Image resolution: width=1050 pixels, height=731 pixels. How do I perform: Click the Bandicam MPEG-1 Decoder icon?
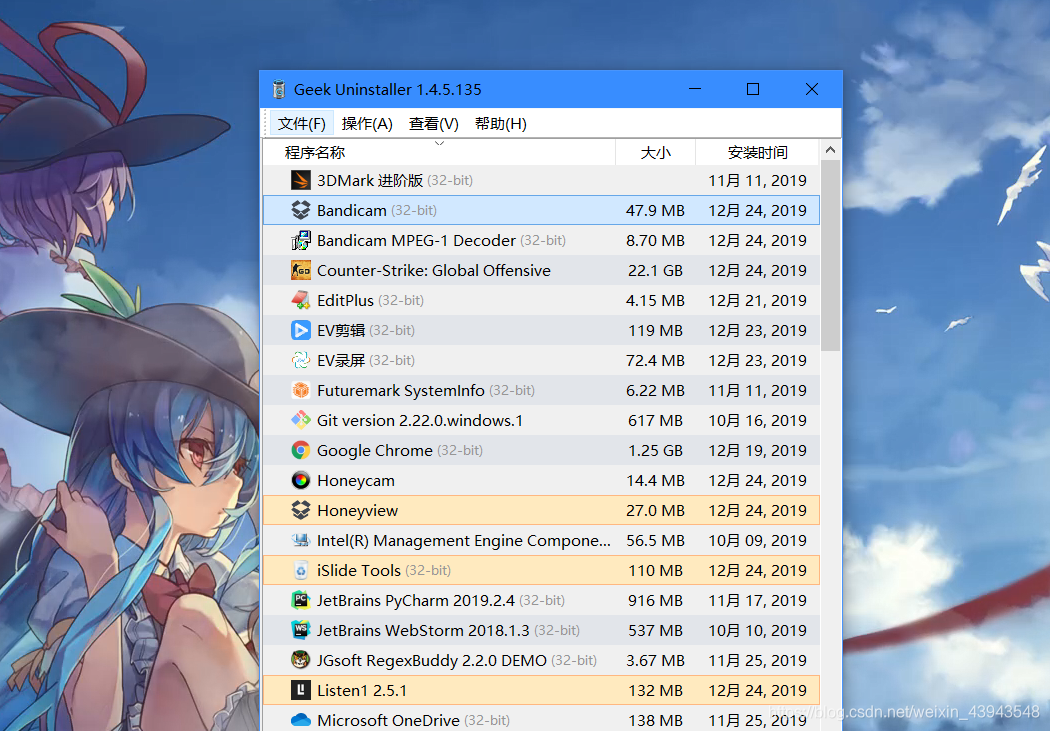click(x=301, y=240)
